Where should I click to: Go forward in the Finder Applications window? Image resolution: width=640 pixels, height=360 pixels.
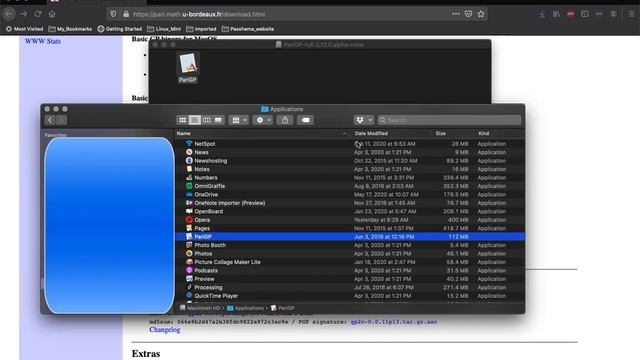[x=61, y=120]
